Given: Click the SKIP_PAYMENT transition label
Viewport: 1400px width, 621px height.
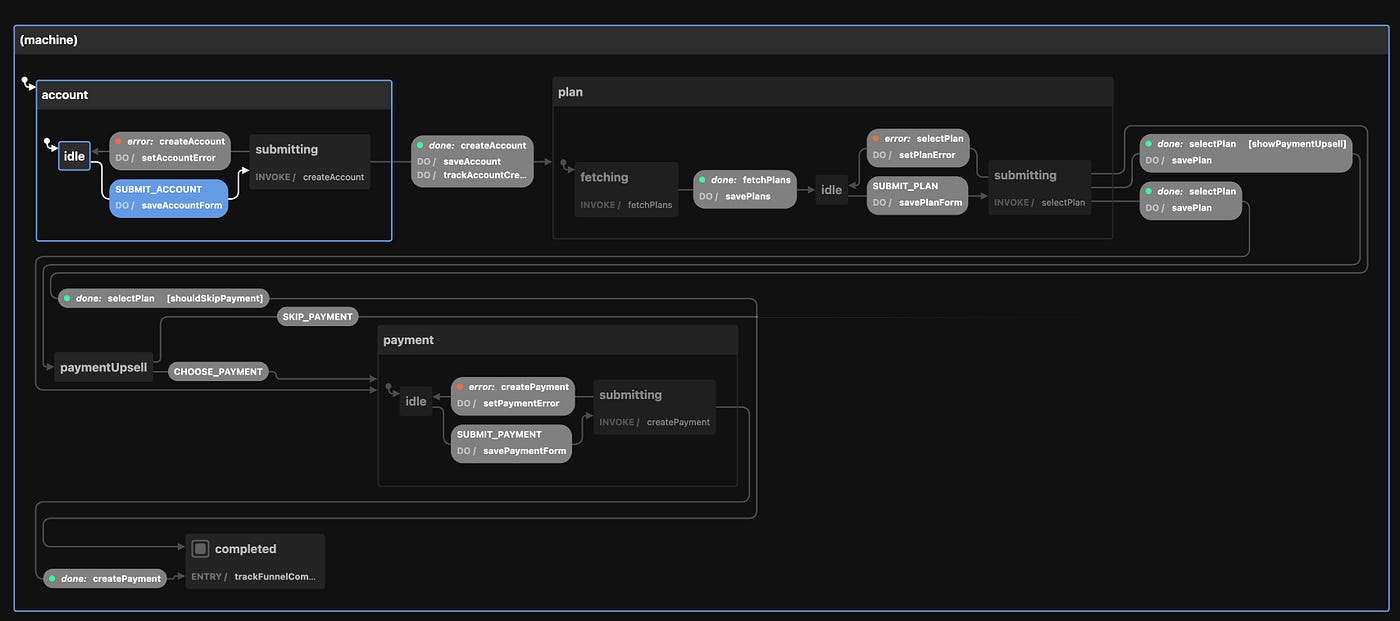Looking at the screenshot, I should tap(317, 316).
